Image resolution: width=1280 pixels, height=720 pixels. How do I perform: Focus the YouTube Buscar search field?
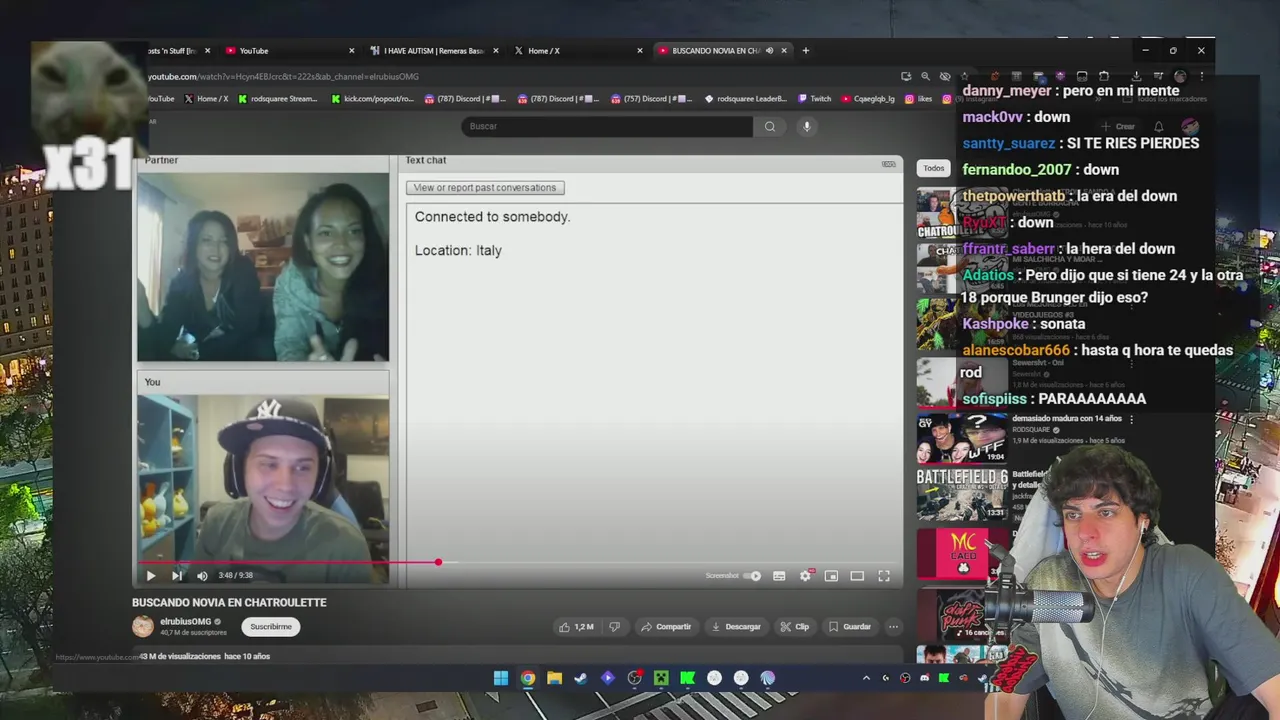pyautogui.click(x=607, y=126)
